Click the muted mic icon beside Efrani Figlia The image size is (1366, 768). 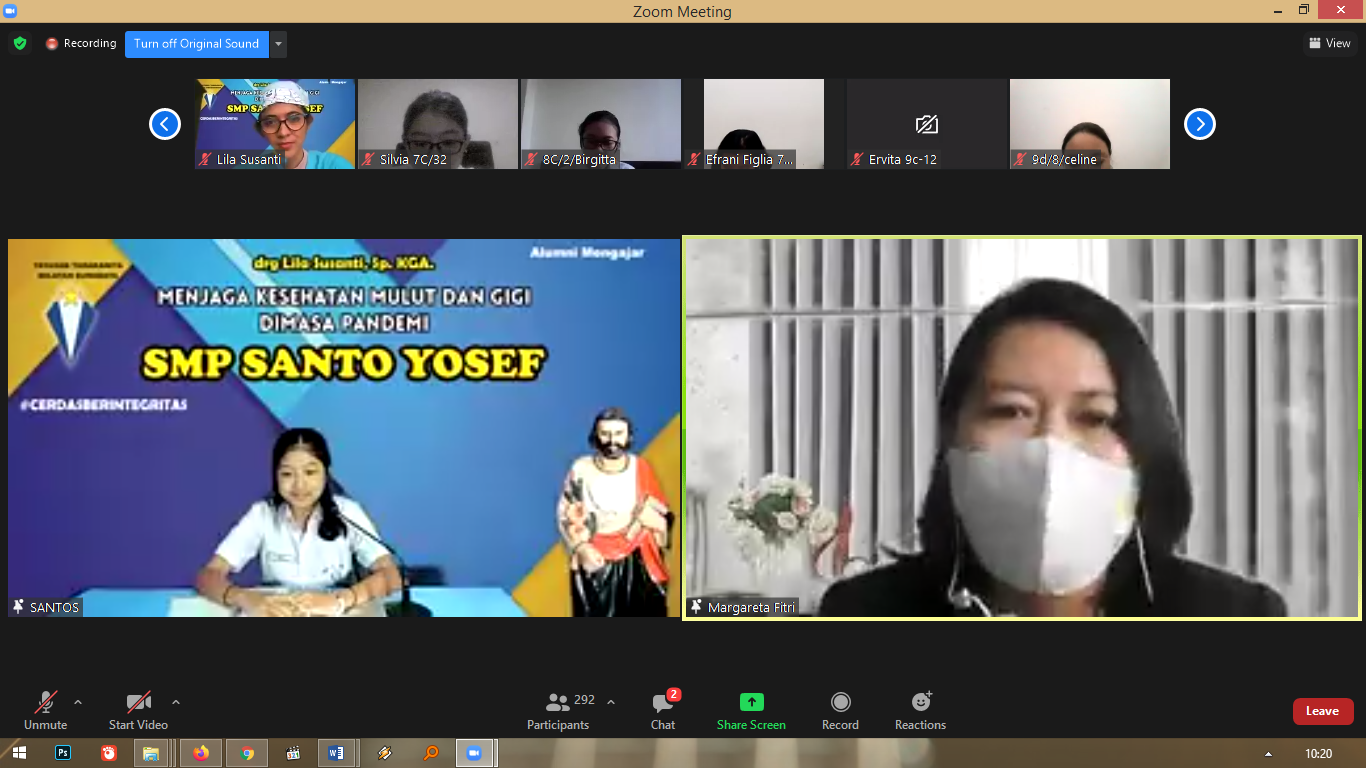(695, 159)
